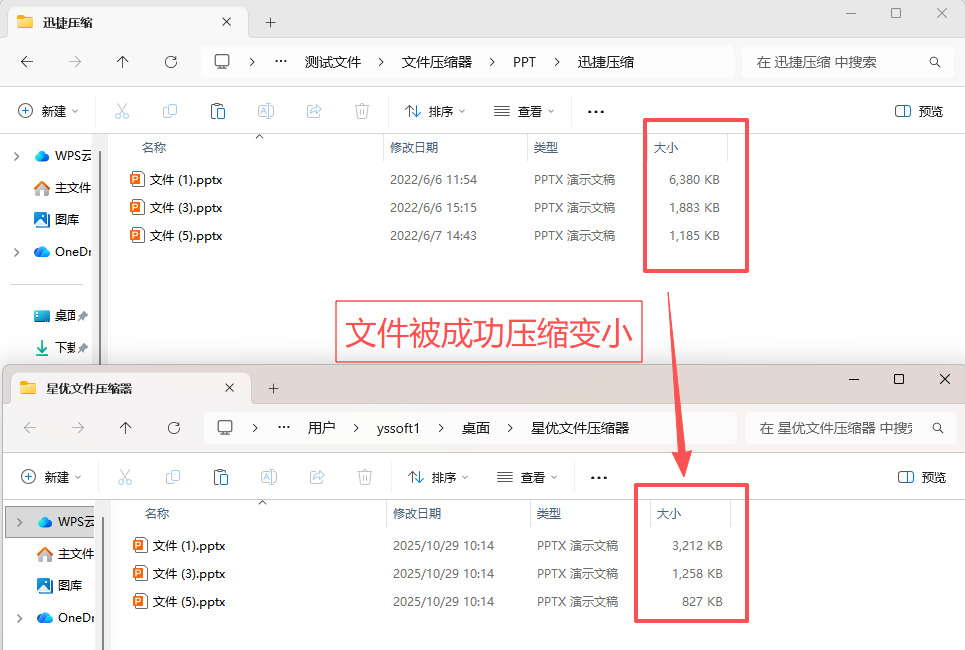Go up one level in 星优文件压缩器 window
This screenshot has width=965, height=650.
click(x=126, y=428)
